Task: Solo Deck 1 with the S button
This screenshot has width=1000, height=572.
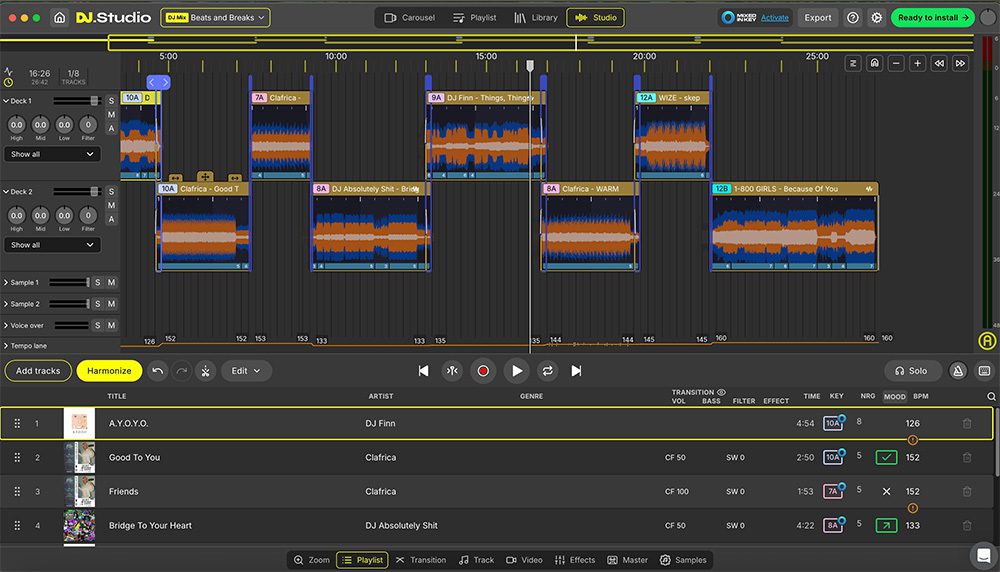Action: [111, 101]
